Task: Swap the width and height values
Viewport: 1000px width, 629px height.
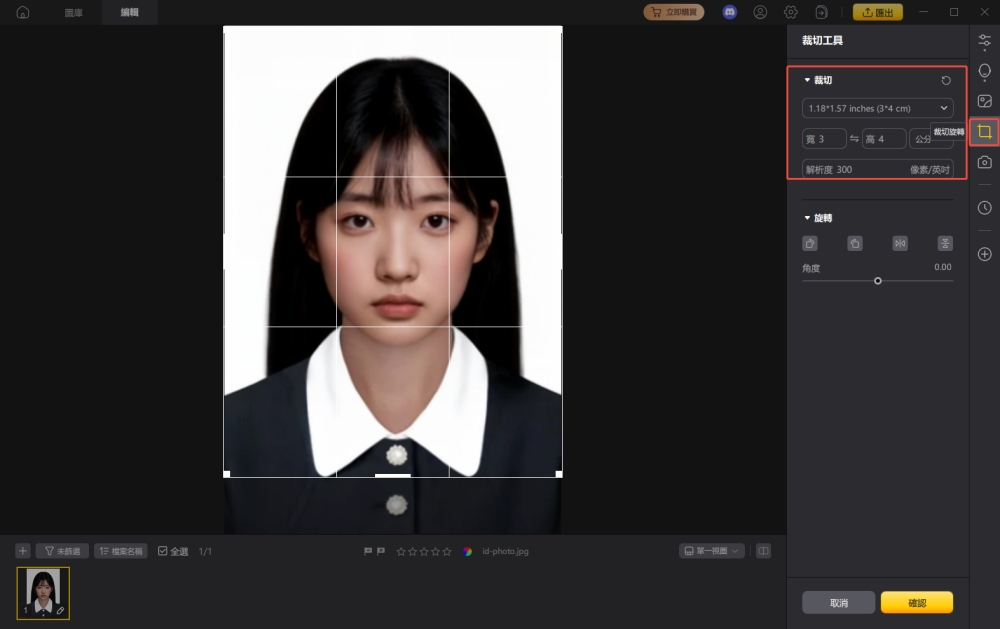Action: pos(854,138)
